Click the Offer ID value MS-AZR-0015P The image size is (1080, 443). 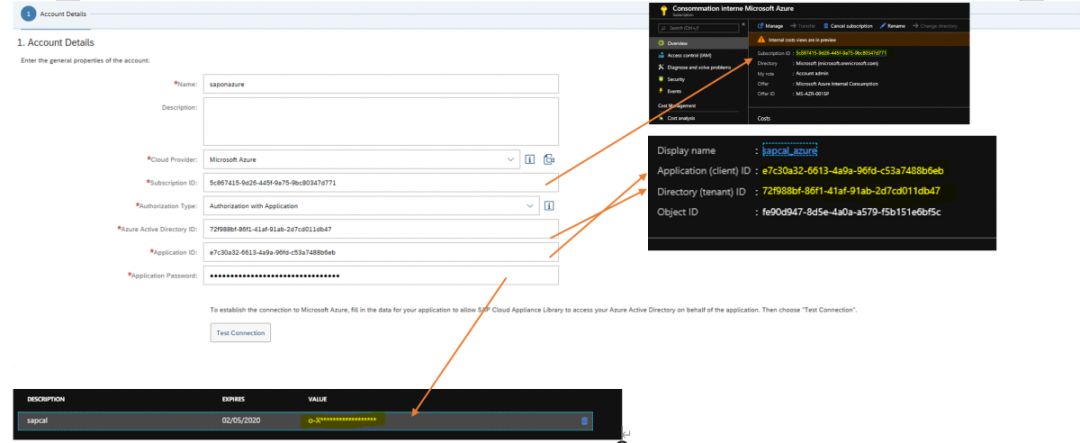tap(812, 94)
